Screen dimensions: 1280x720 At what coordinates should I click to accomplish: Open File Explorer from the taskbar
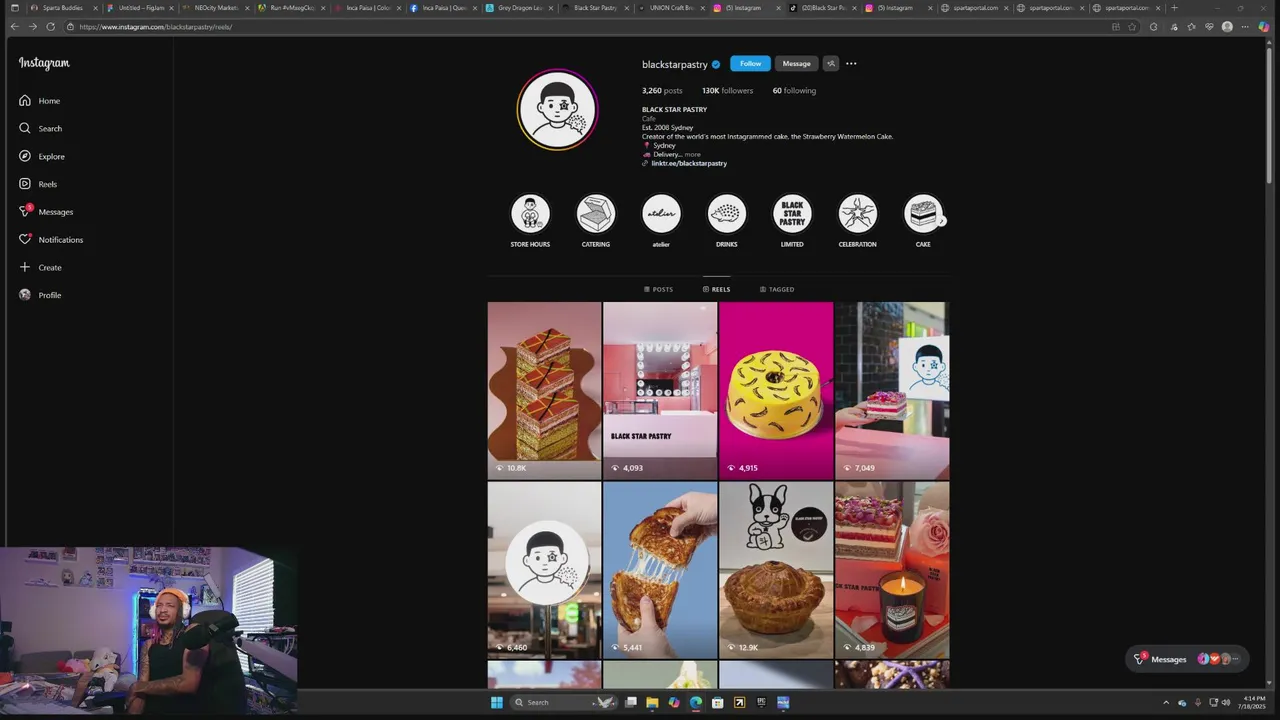coord(652,702)
